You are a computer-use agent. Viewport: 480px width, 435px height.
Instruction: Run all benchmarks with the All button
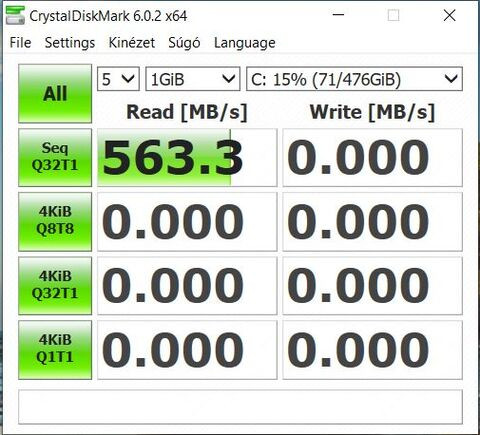coord(55,93)
